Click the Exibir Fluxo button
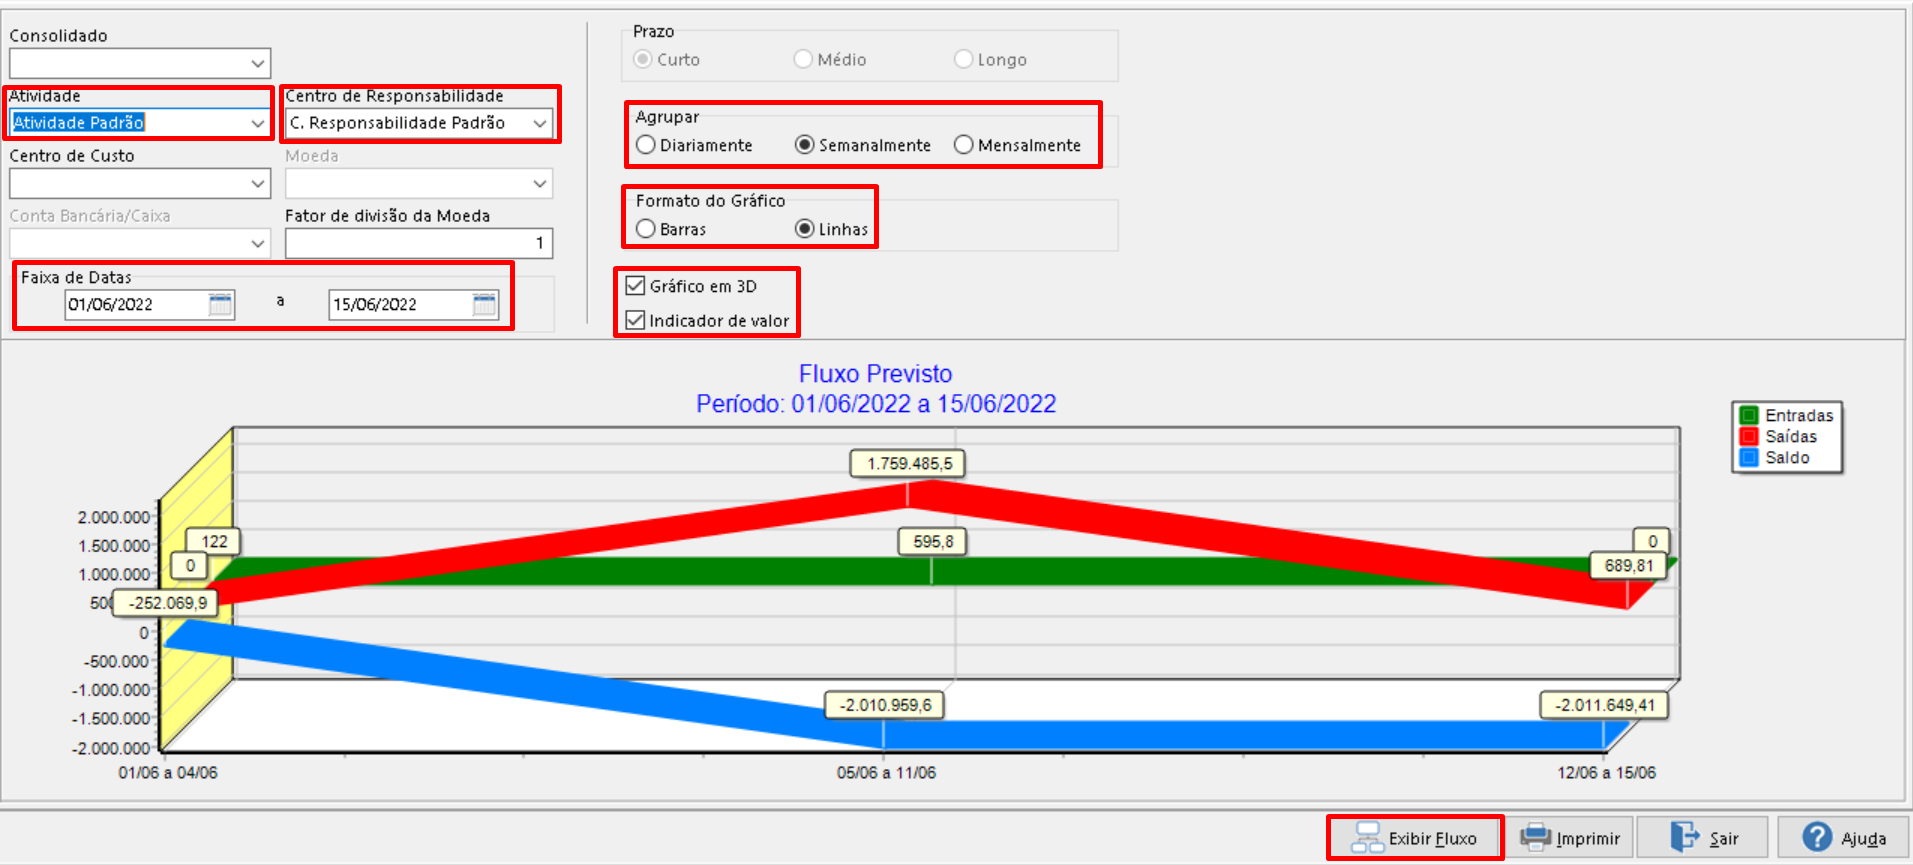Viewport: 1913px width, 865px height. 1414,838
